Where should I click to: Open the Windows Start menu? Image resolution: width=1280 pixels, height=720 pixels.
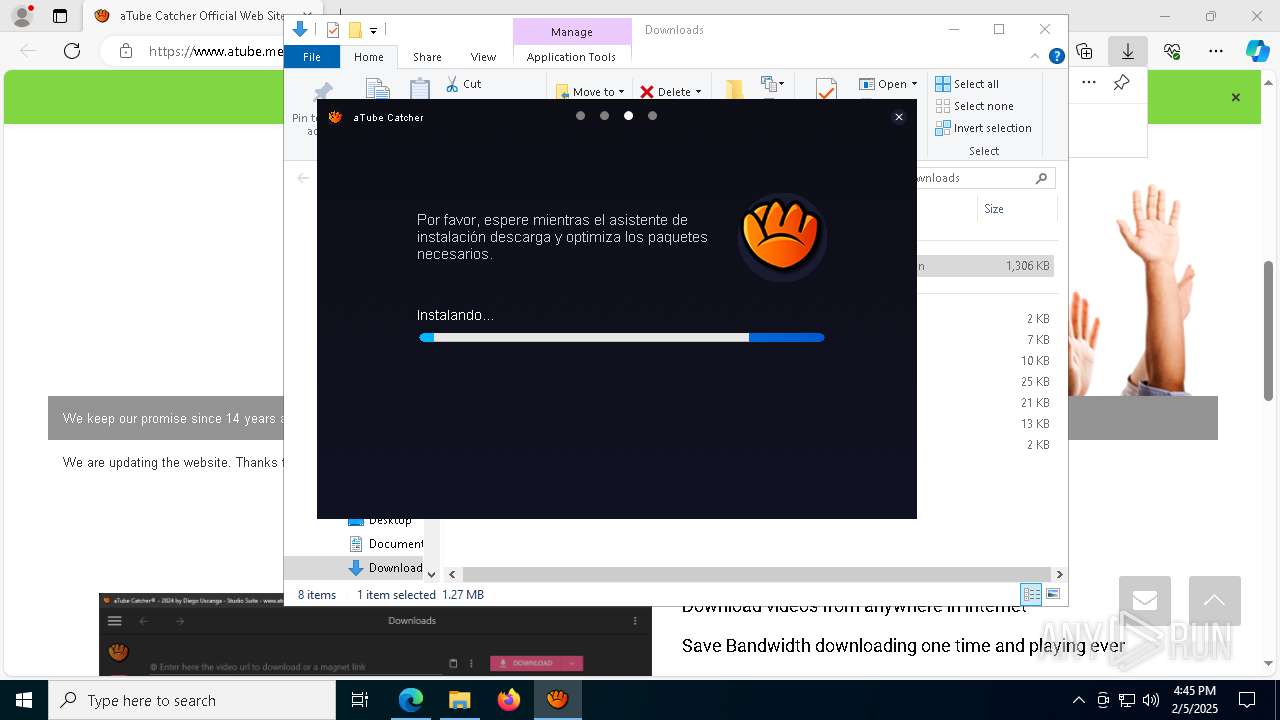[x=23, y=700]
